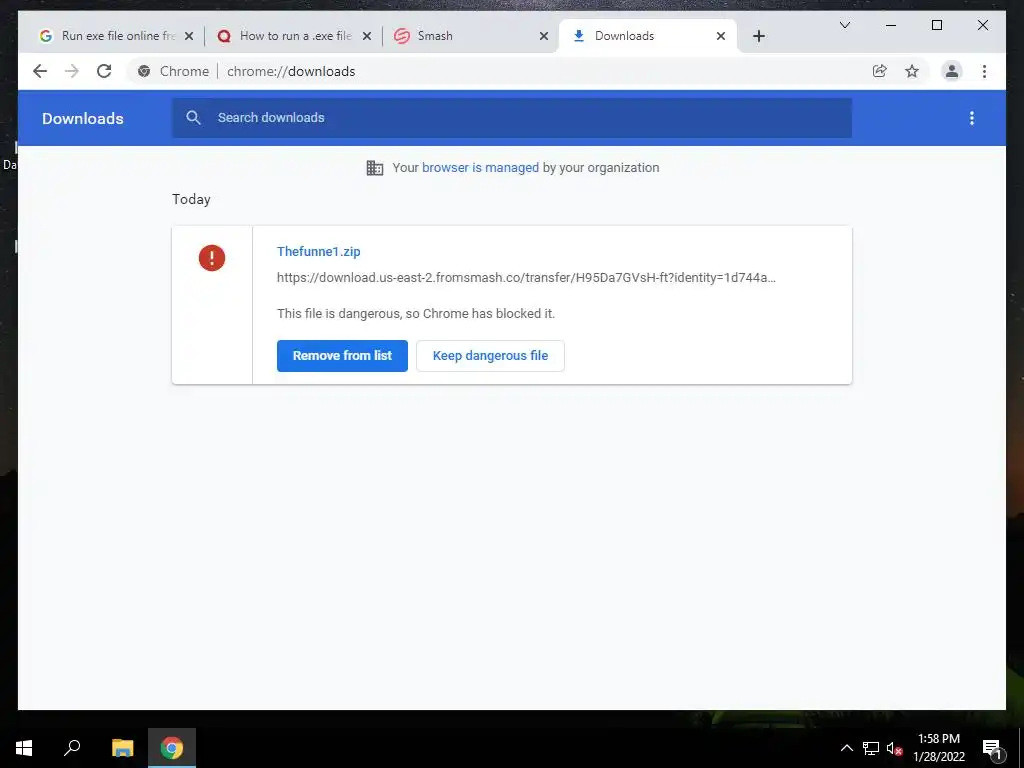
Task: Open Chrome's three-dot main menu
Action: click(984, 71)
